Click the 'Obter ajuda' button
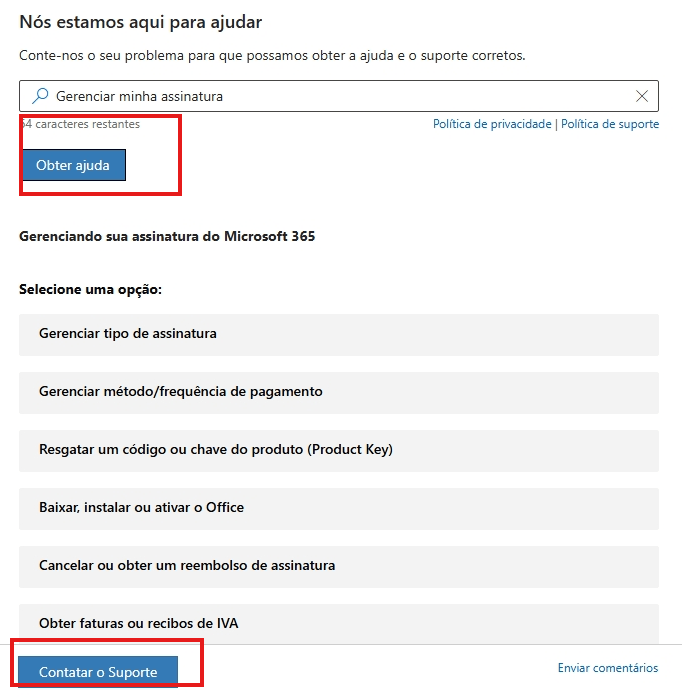 (74, 165)
